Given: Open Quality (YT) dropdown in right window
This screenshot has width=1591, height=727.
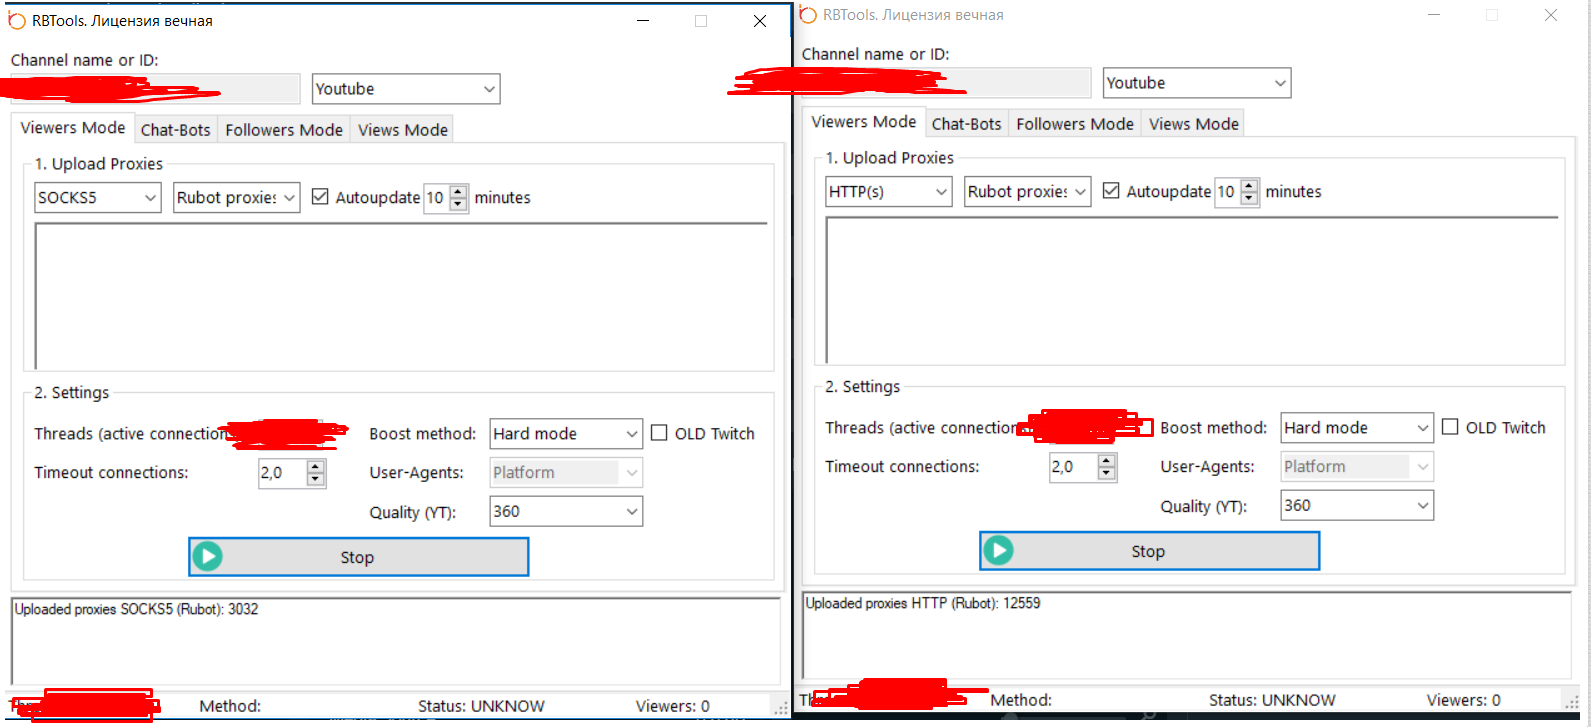Looking at the screenshot, I should (x=1356, y=506).
